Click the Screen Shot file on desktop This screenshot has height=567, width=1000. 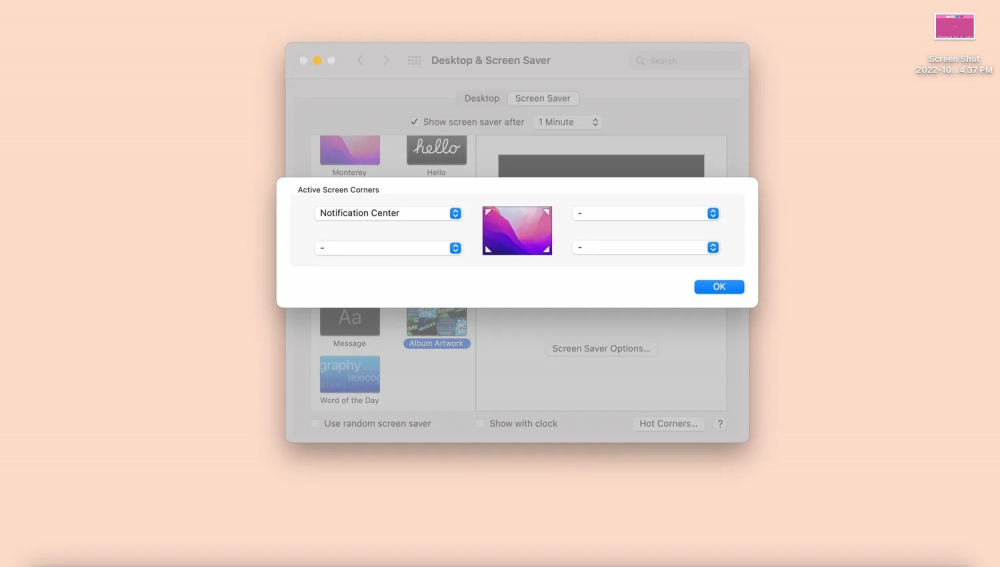(x=954, y=27)
